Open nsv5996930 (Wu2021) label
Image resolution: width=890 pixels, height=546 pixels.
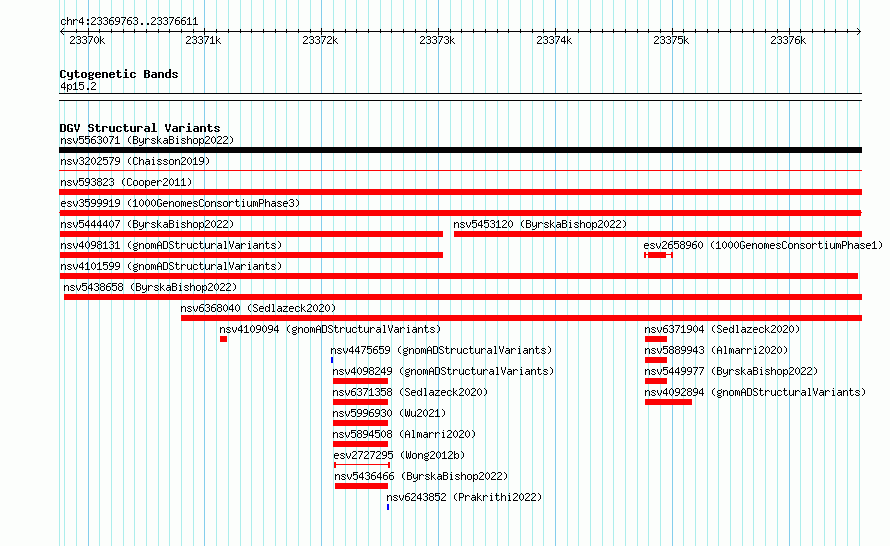pos(389,413)
